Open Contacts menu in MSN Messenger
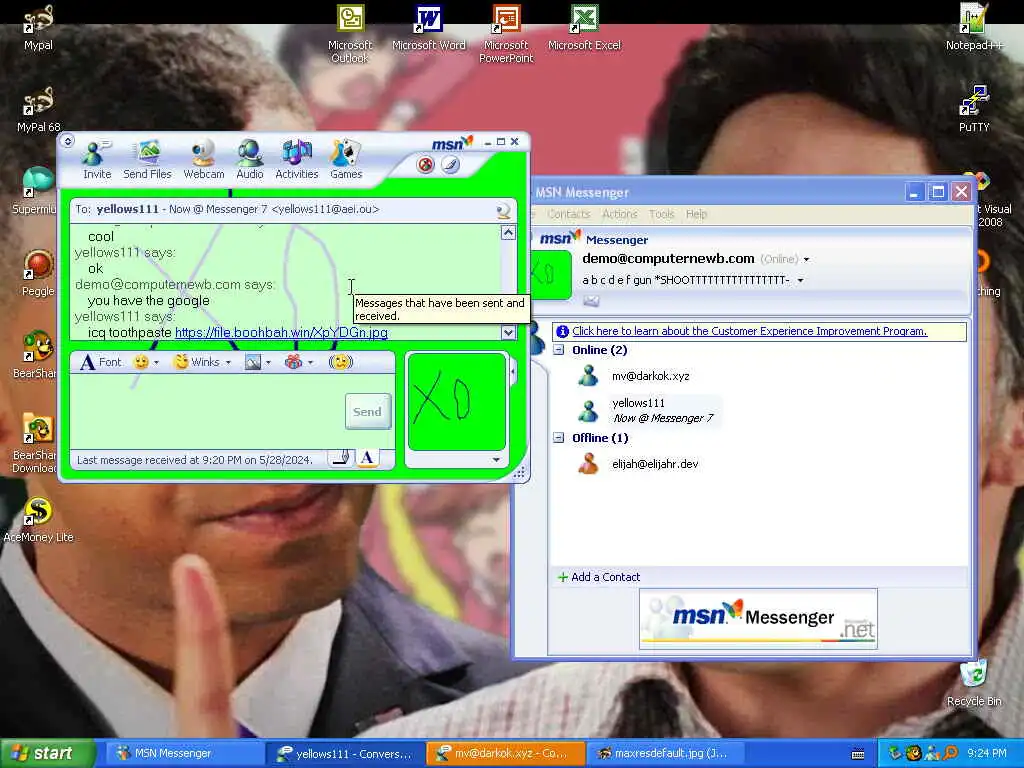Viewport: 1024px width, 768px height. tap(569, 214)
